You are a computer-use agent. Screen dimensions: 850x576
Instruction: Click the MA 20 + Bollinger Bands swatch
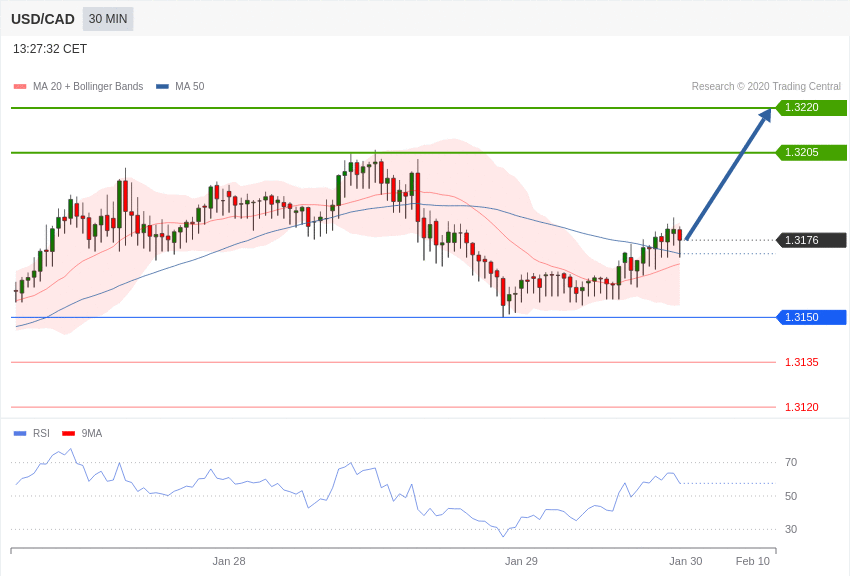(20, 86)
